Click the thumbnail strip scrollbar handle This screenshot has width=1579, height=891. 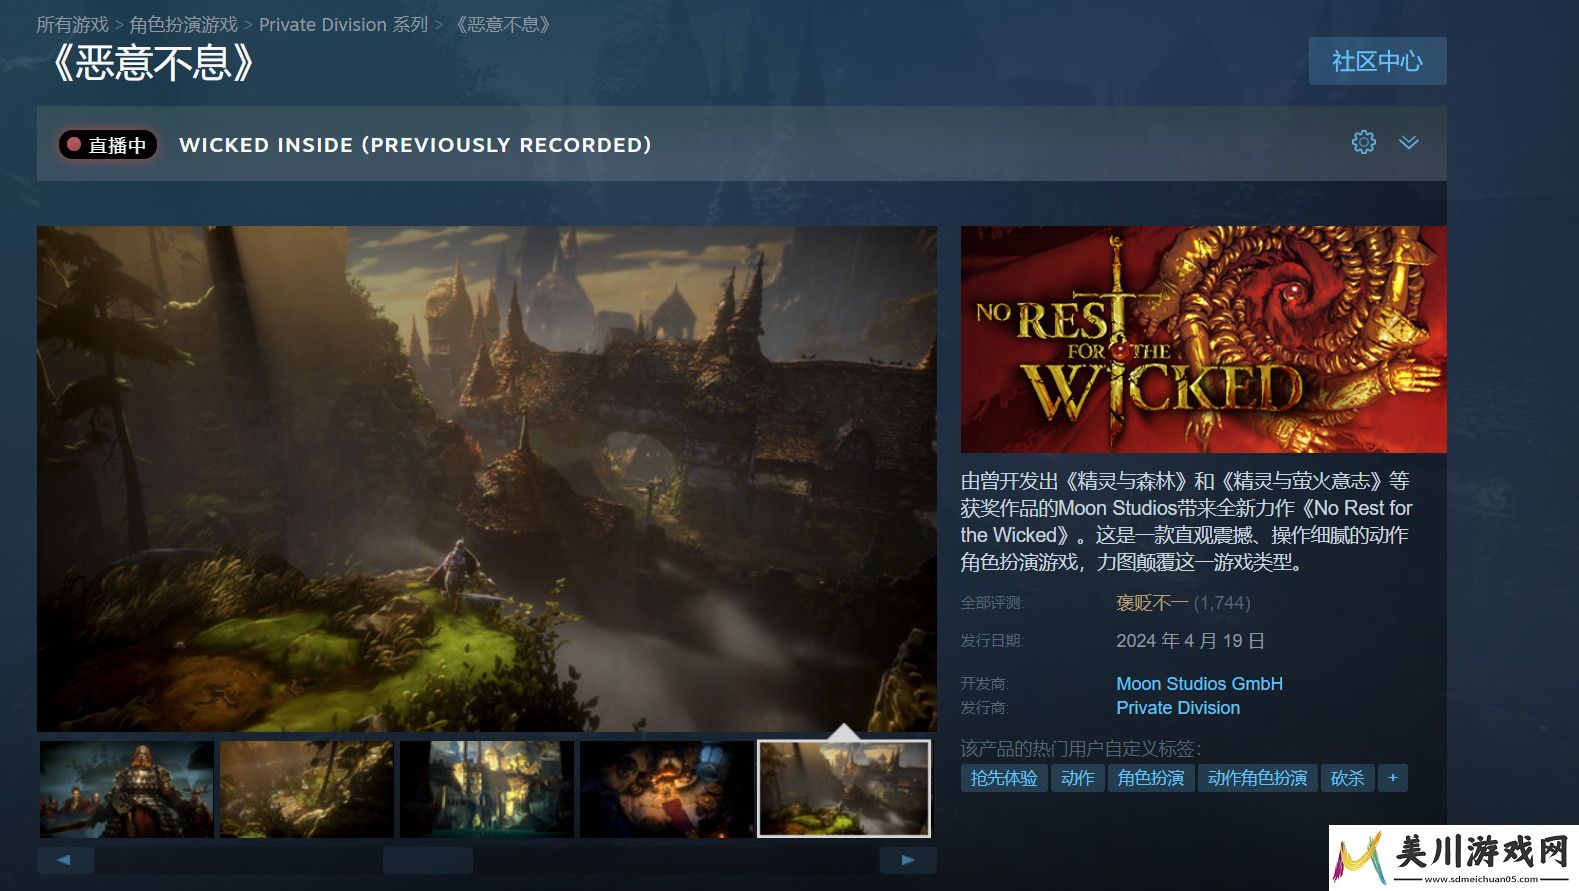428,860
